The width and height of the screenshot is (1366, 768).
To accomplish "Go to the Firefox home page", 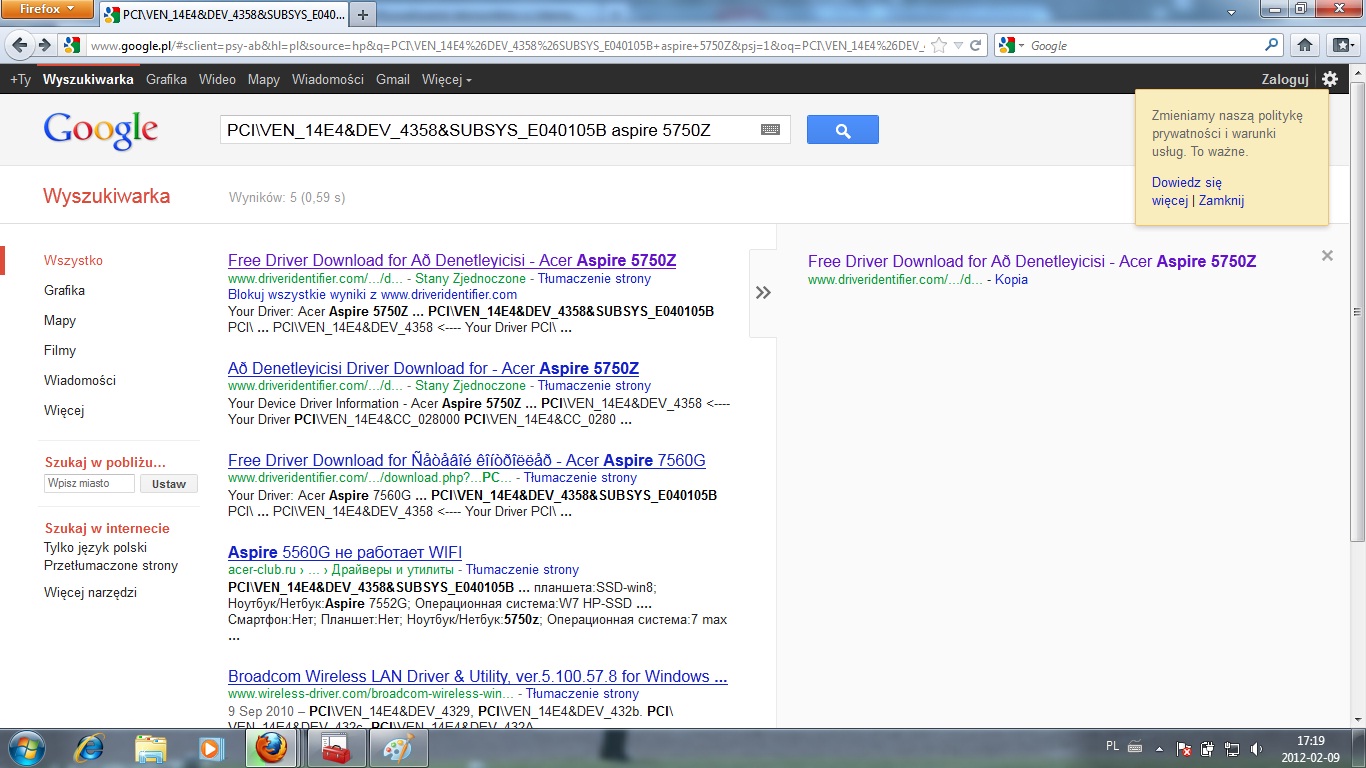I will click(1304, 45).
